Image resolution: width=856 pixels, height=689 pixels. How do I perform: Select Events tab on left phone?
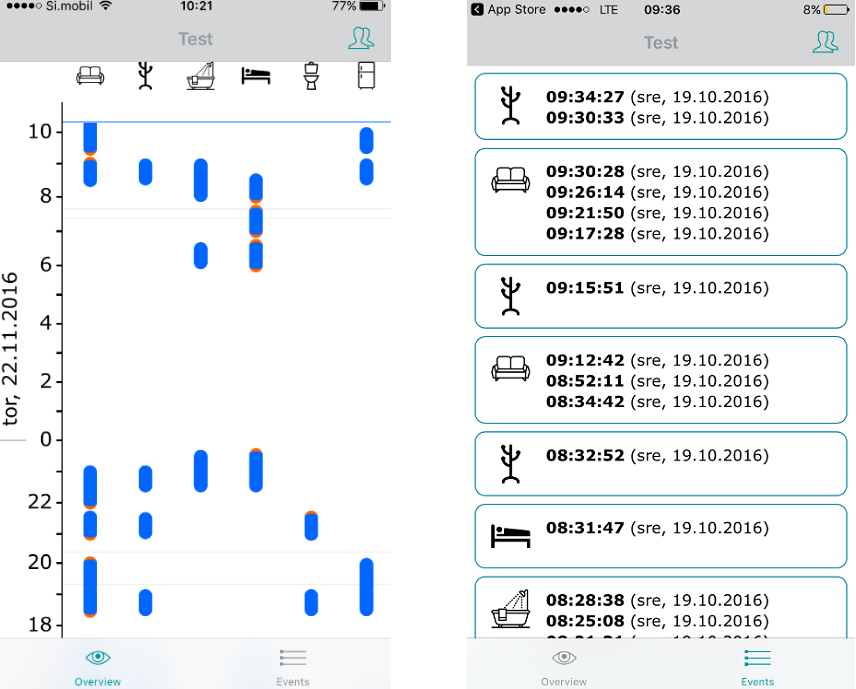[293, 667]
